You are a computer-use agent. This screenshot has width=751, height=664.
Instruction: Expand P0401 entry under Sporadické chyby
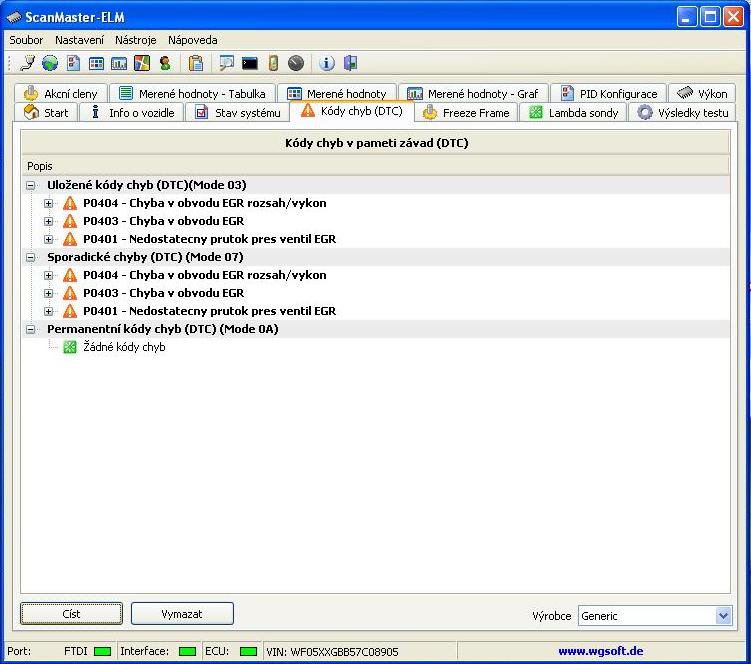click(48, 311)
